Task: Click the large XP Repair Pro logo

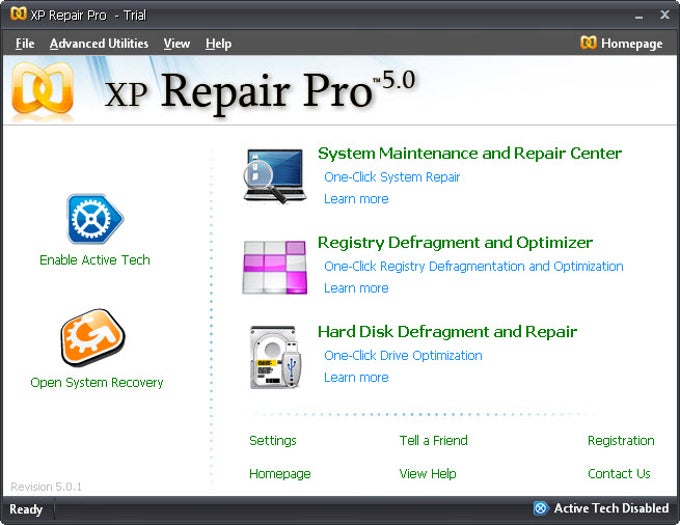Action: [x=42, y=91]
